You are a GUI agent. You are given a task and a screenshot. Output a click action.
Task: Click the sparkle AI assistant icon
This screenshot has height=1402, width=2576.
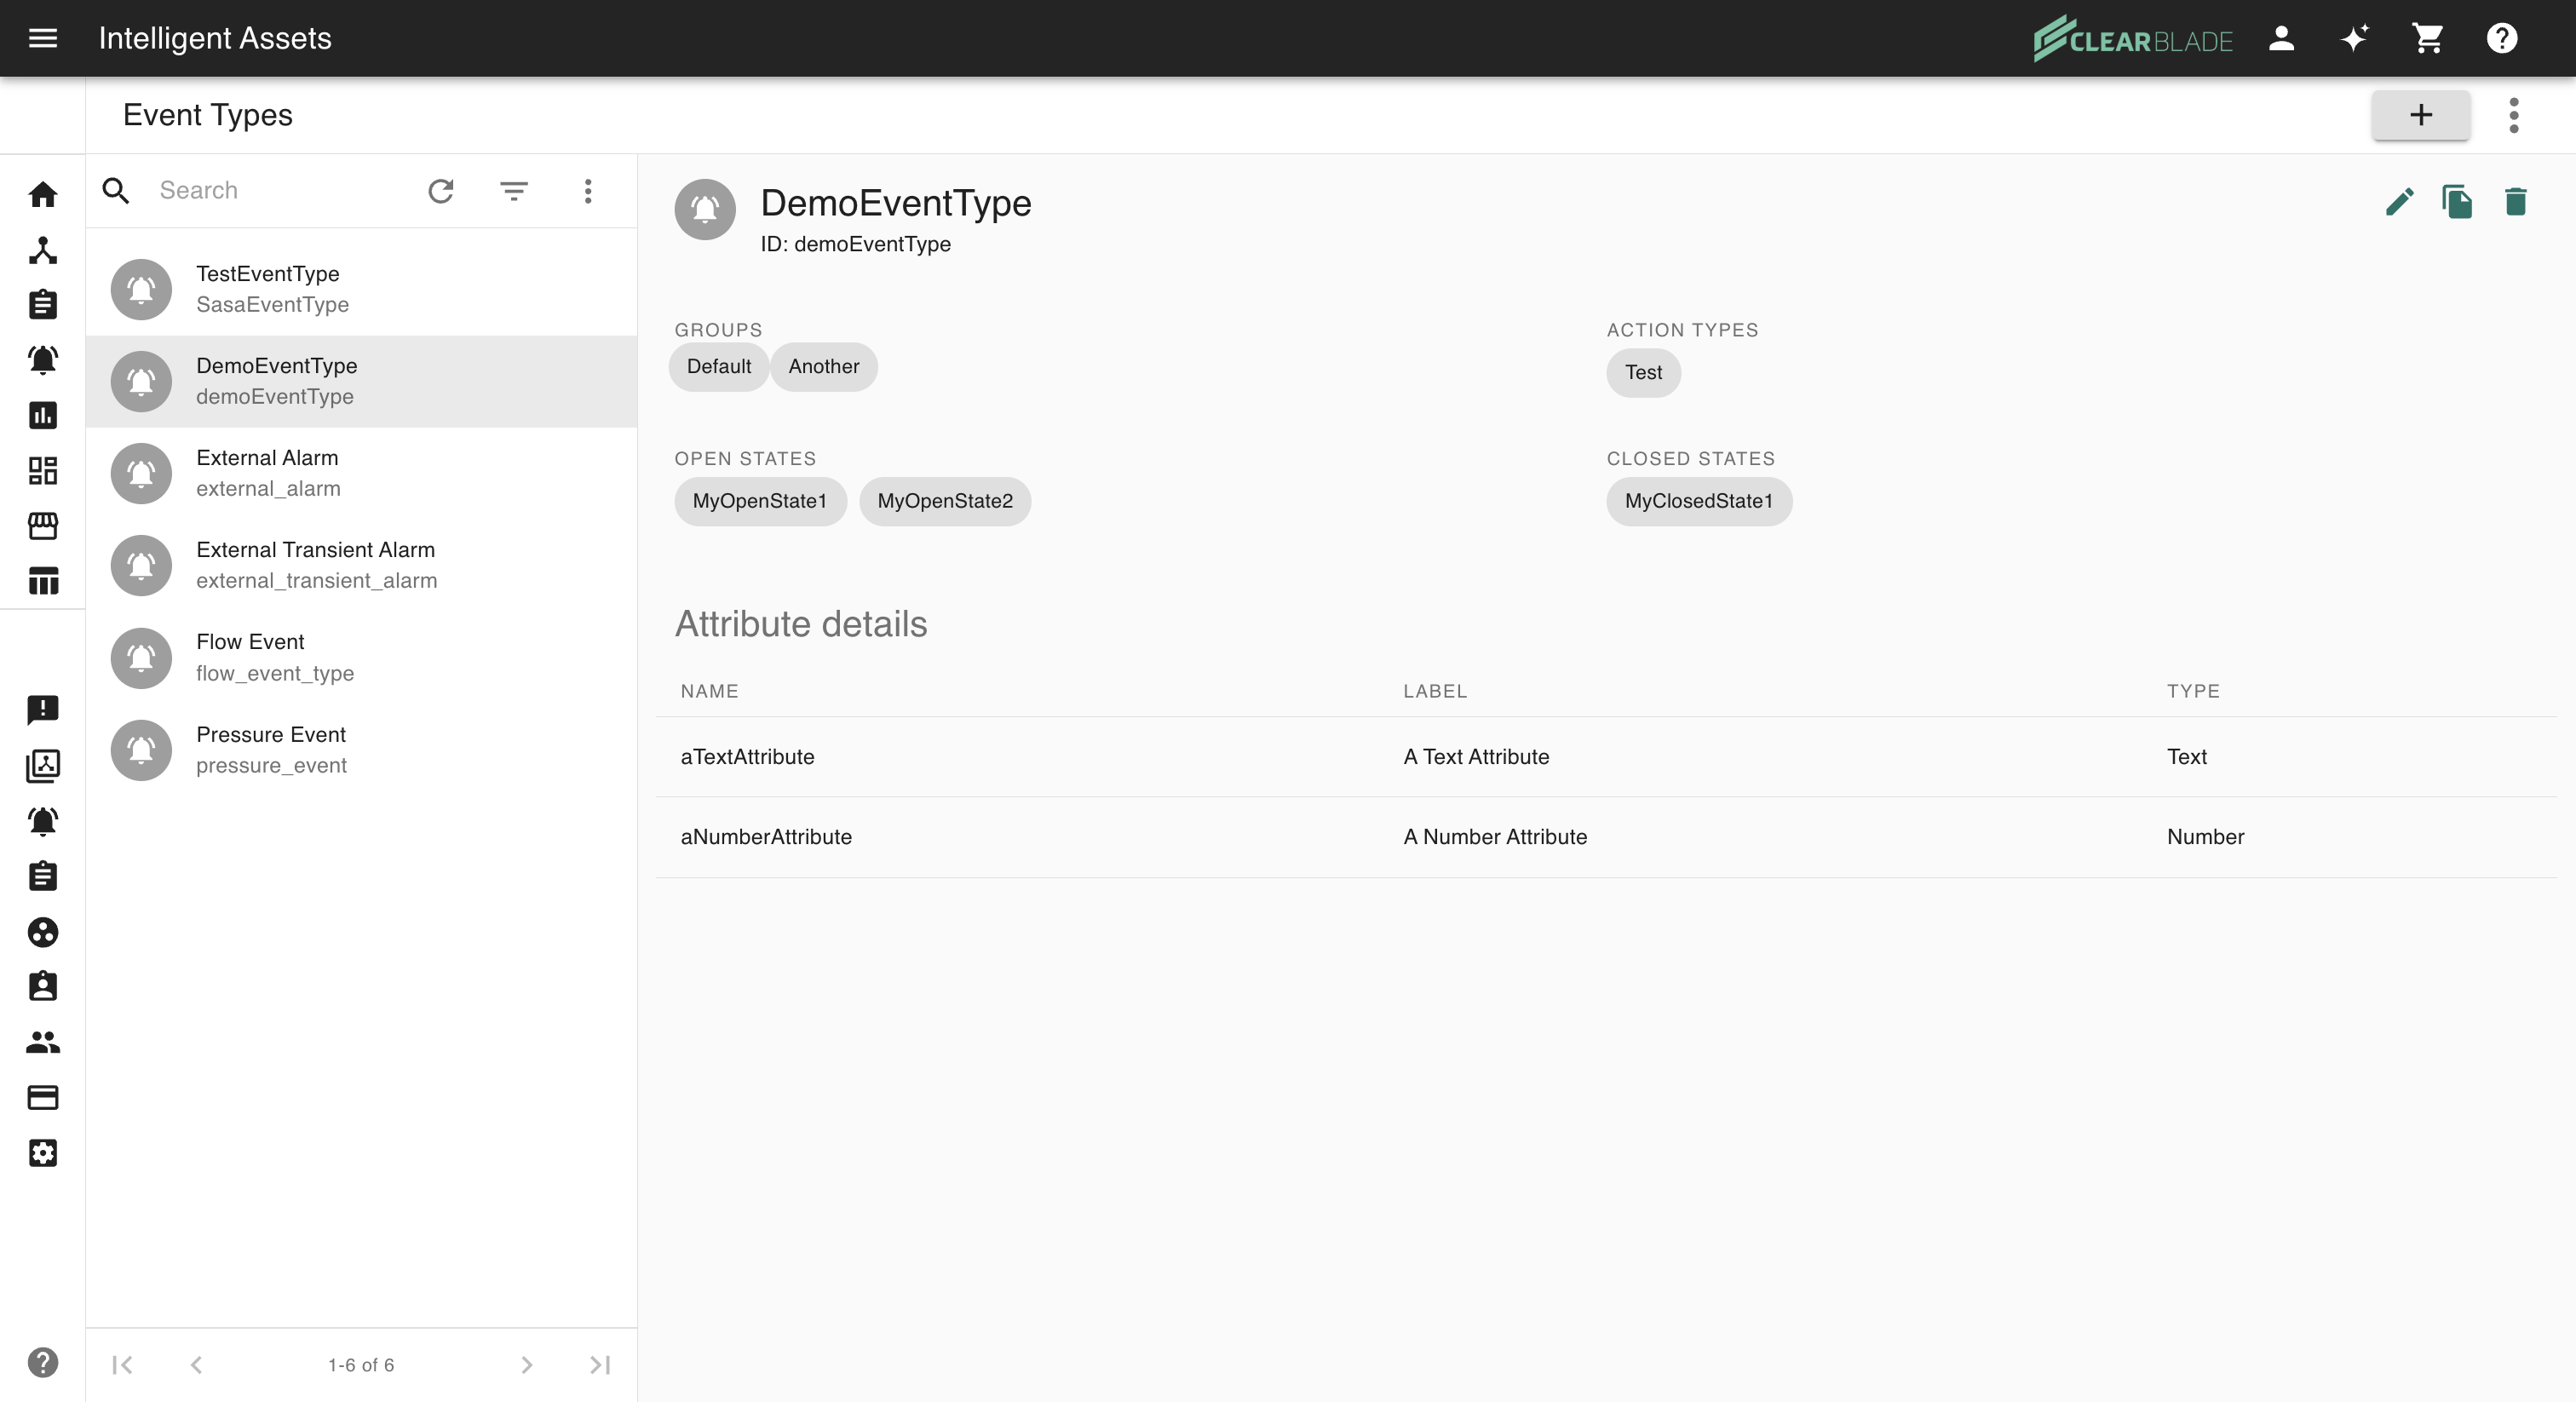2354,38
